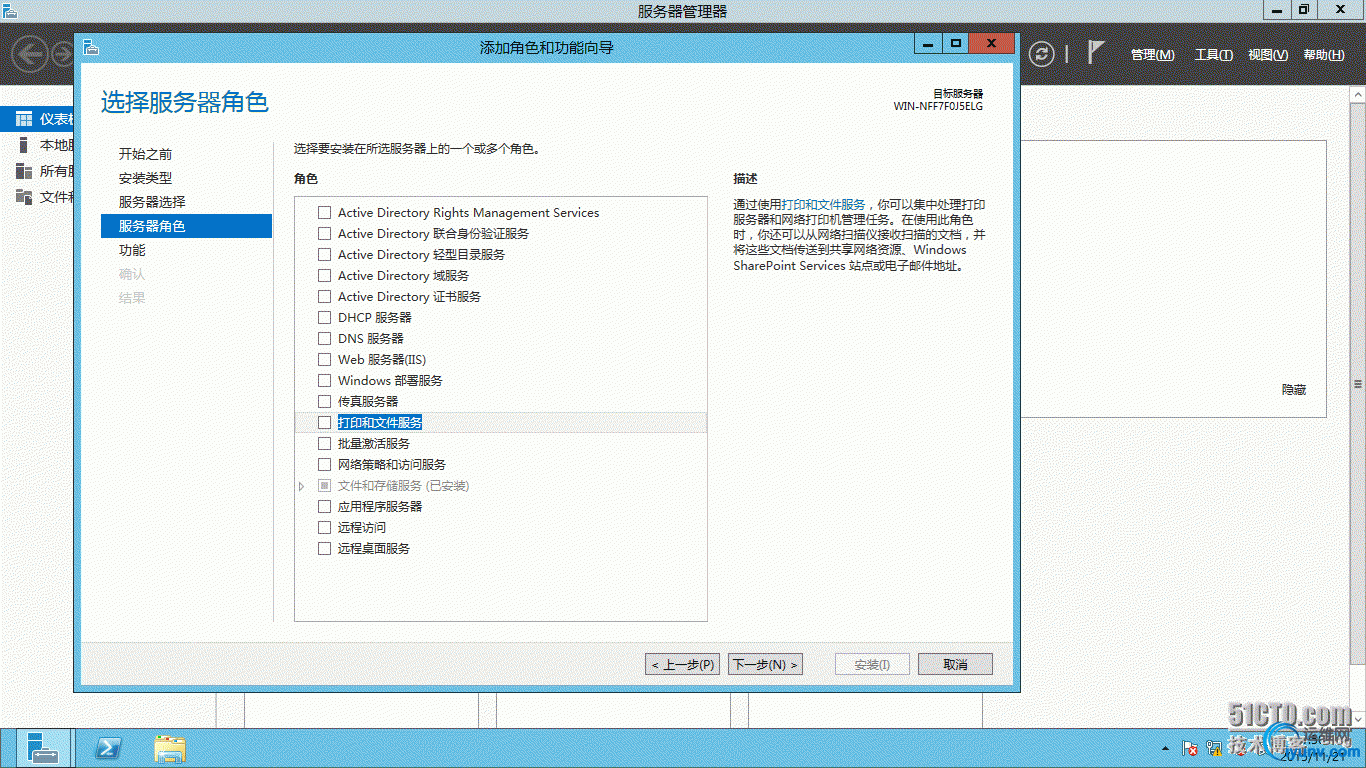The height and width of the screenshot is (768, 1366).
Task: Select 文件和存储服务 (已安装) row text
Action: (x=403, y=485)
